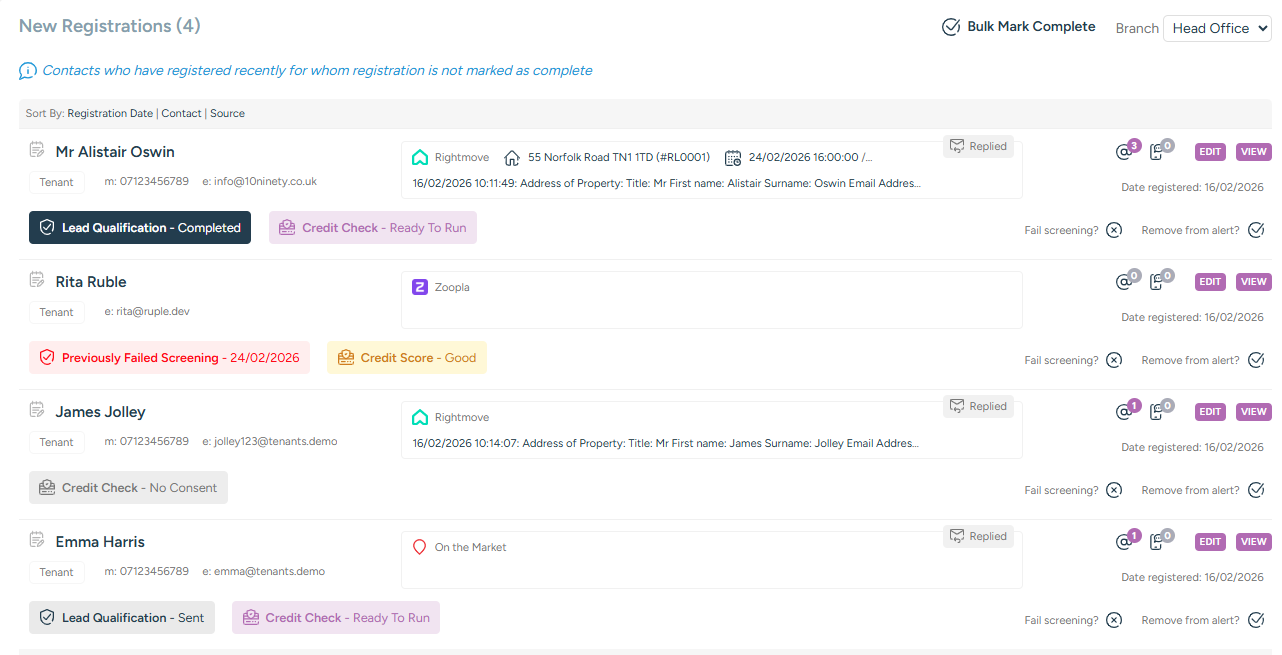Screen dimensions: 1282x655
Task: Toggle remove from alert for James Jolley
Action: 1256,490
